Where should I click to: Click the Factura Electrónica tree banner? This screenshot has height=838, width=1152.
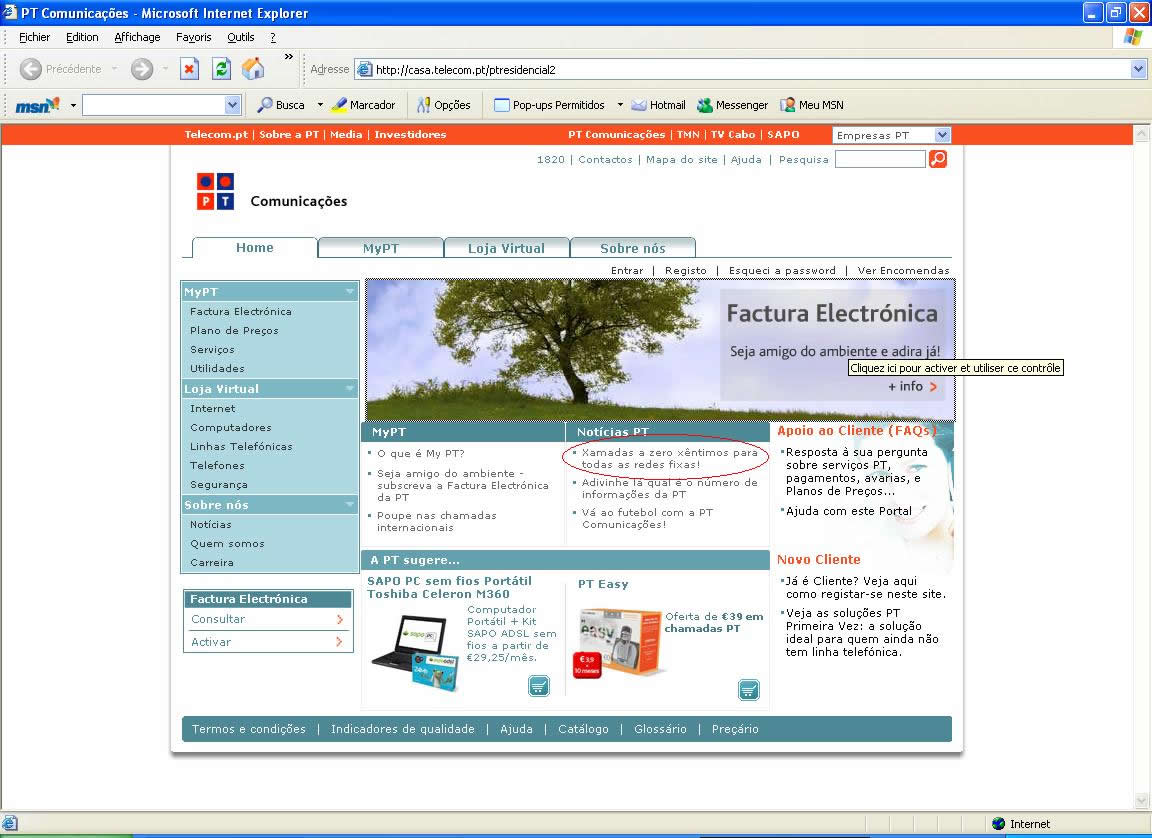660,350
